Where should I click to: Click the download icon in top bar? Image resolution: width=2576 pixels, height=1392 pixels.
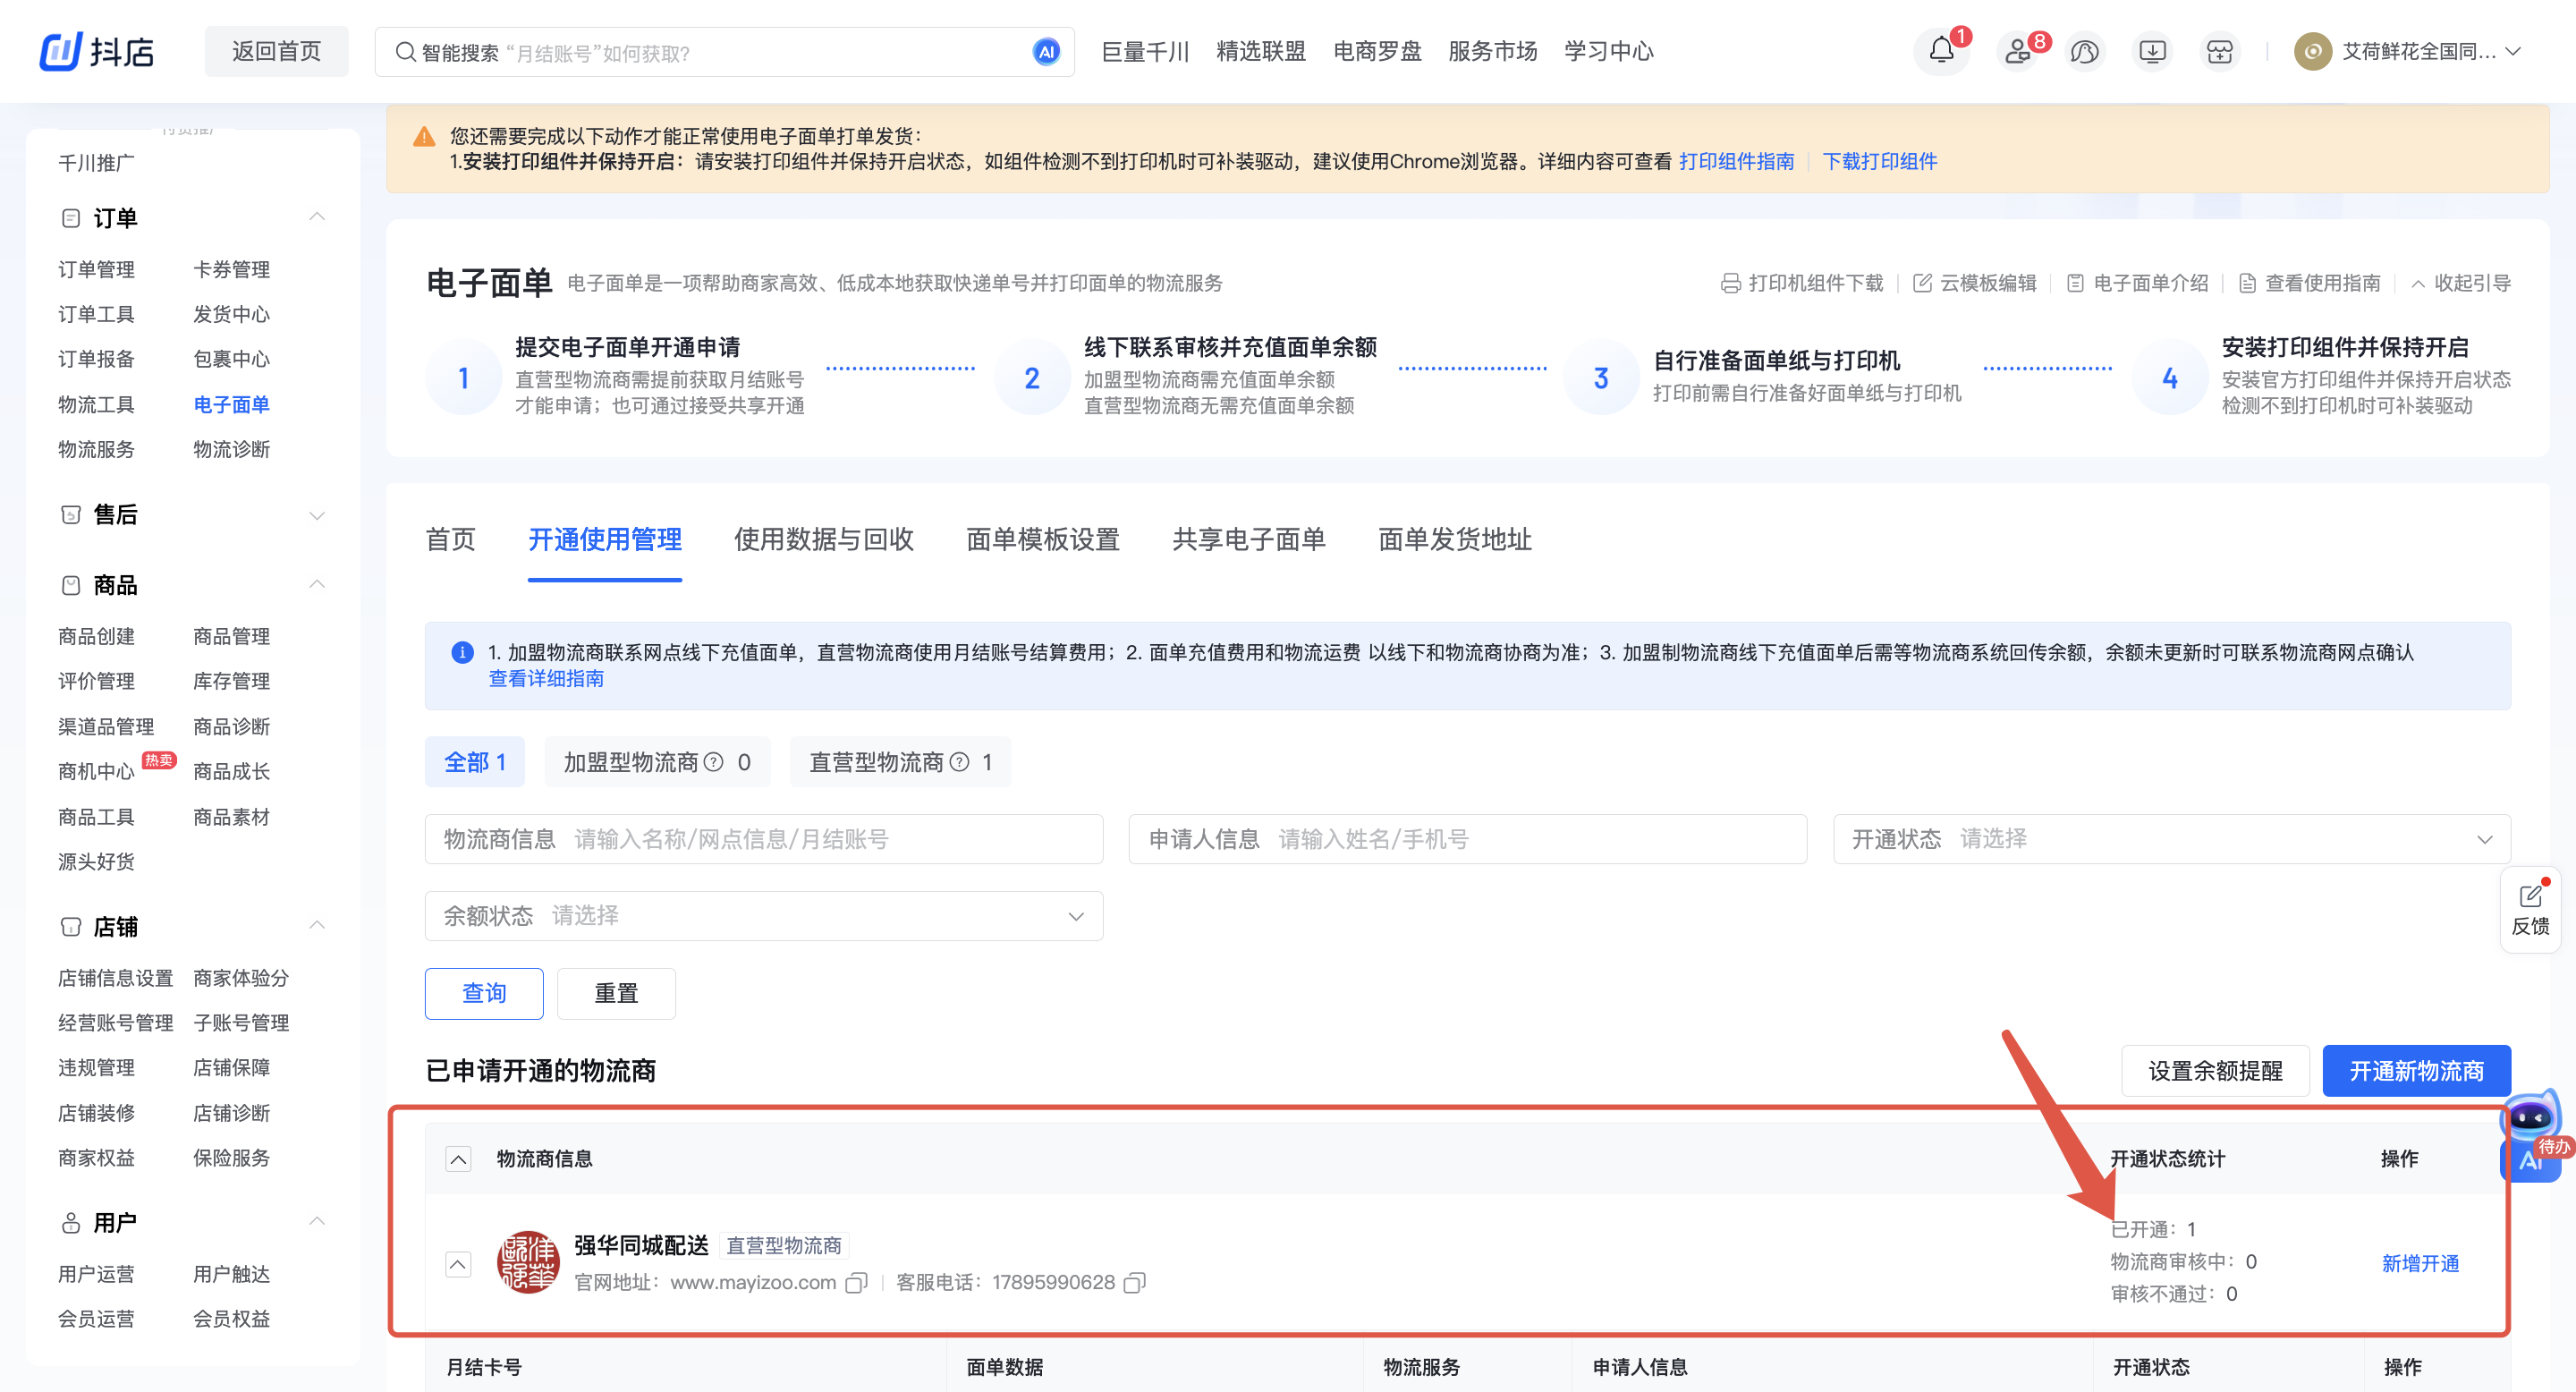tap(2152, 51)
